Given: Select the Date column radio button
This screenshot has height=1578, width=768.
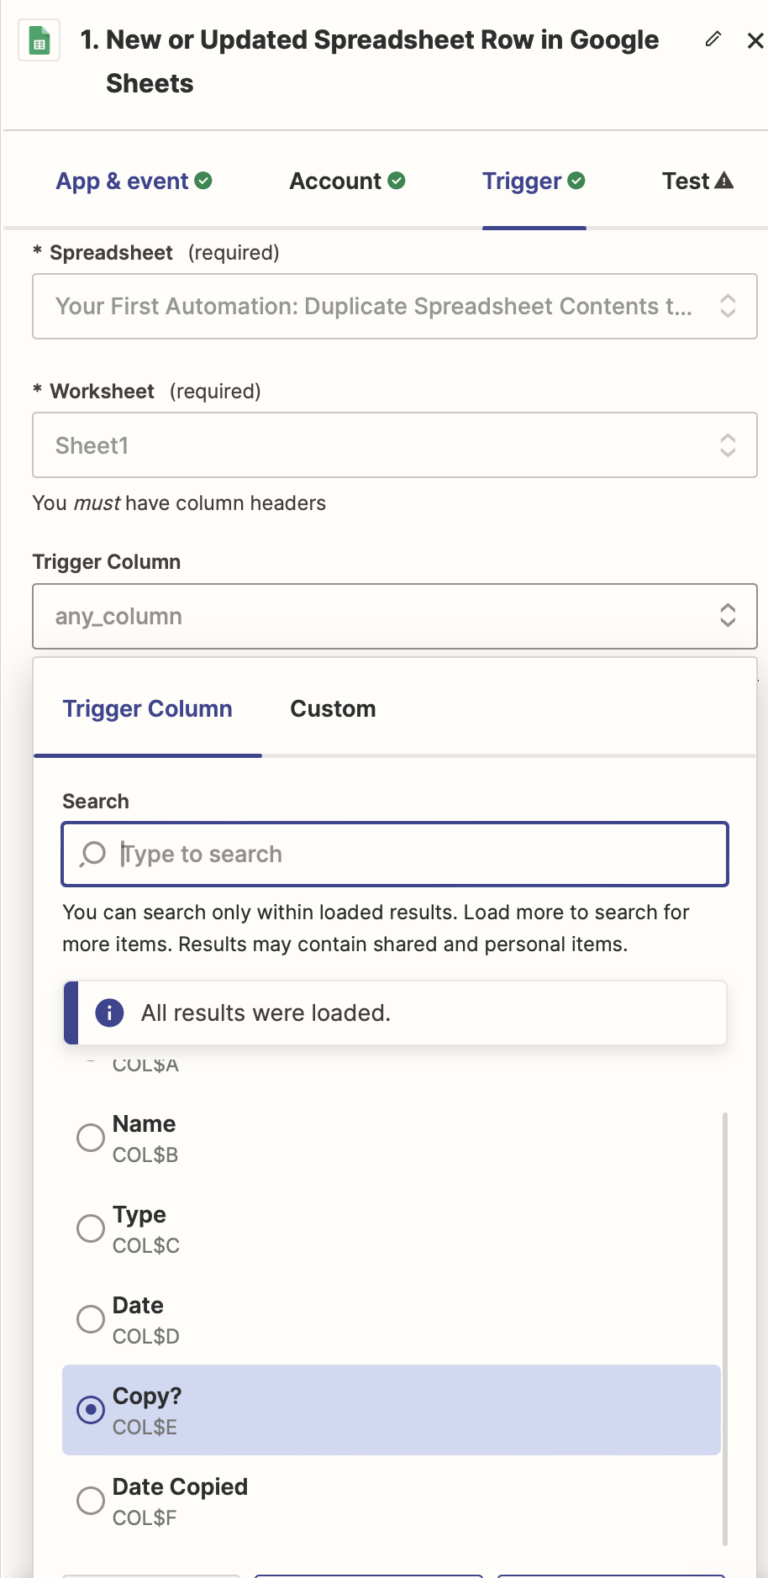Looking at the screenshot, I should tap(91, 1319).
